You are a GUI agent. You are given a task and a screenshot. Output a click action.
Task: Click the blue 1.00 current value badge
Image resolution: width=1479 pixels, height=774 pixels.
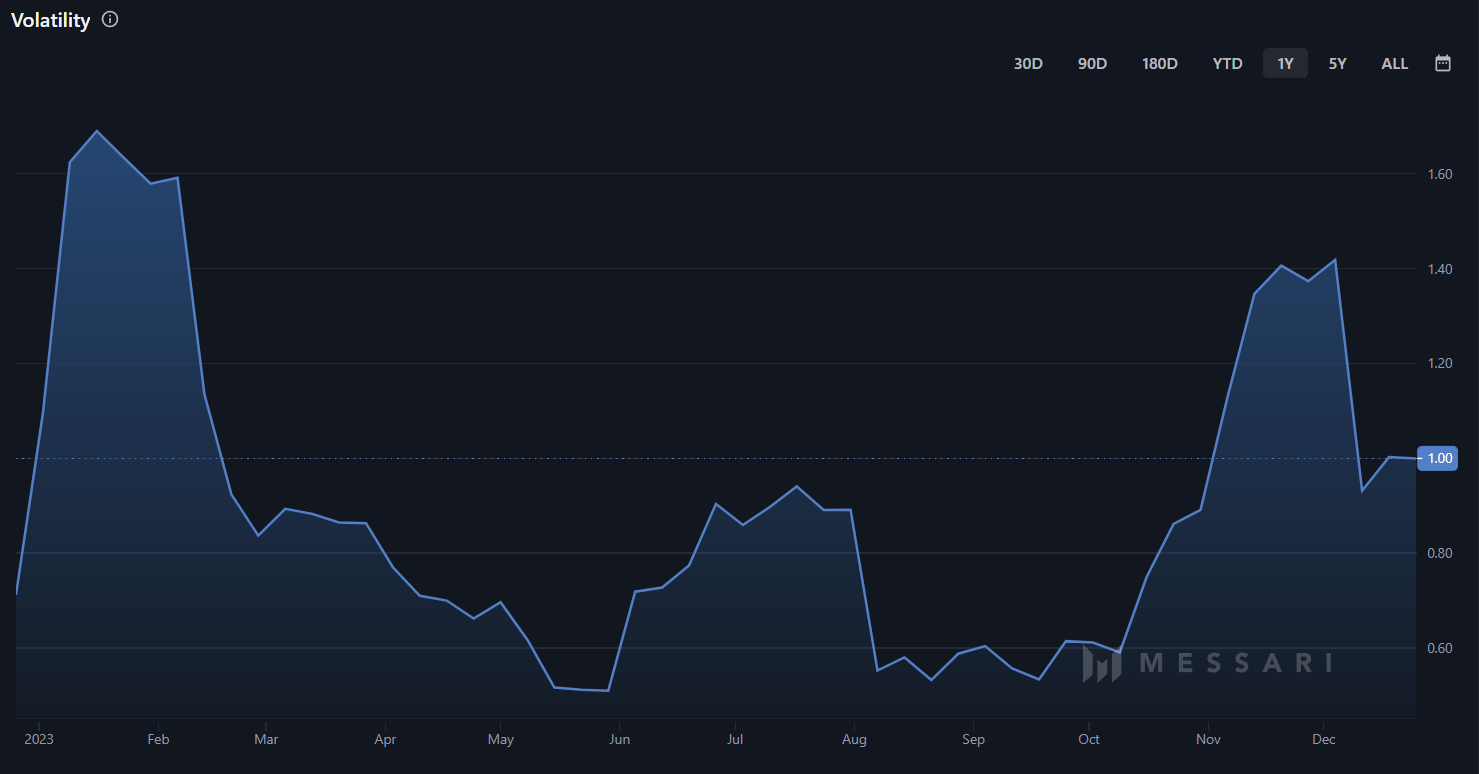tap(1439, 458)
